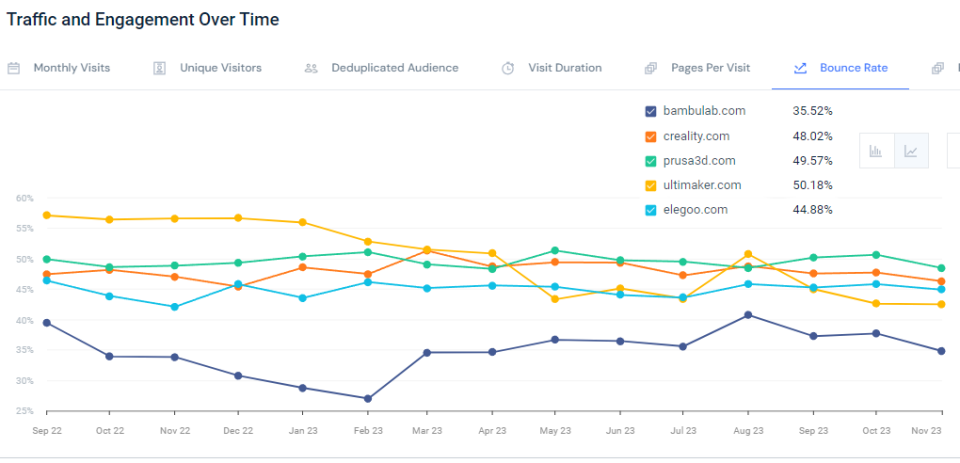Viewport: 960px width, 463px height.
Task: Click ultimaker.com's Sep 22 data point
Action: coord(47,215)
